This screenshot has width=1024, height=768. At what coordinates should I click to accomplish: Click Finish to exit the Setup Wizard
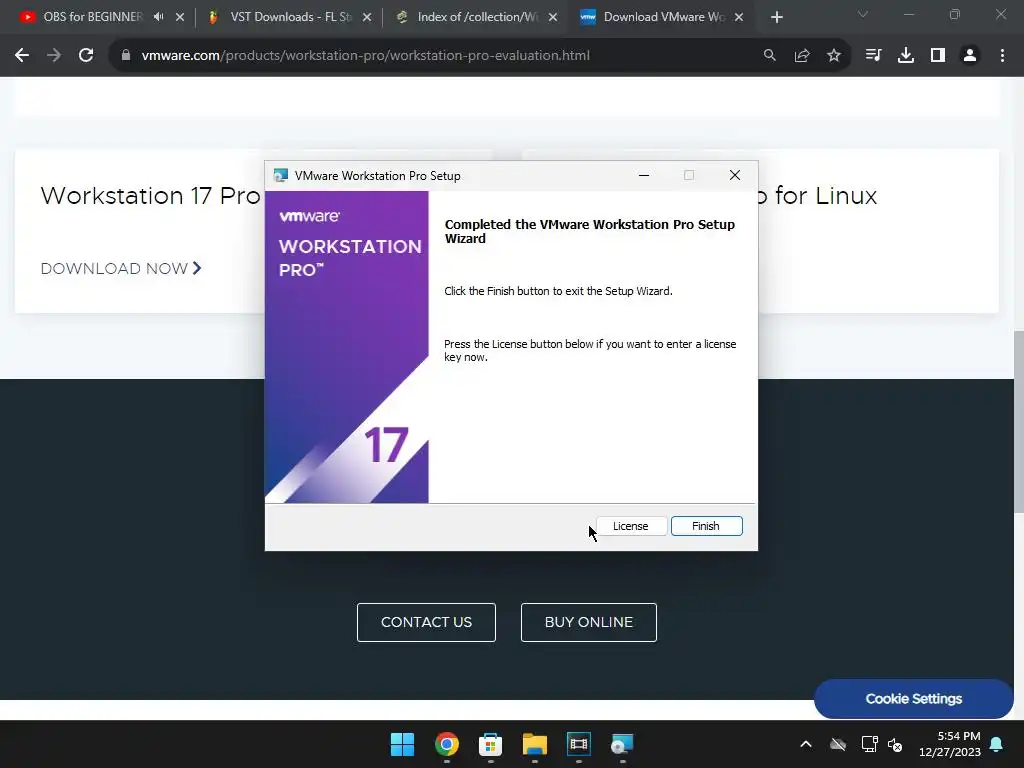(706, 526)
